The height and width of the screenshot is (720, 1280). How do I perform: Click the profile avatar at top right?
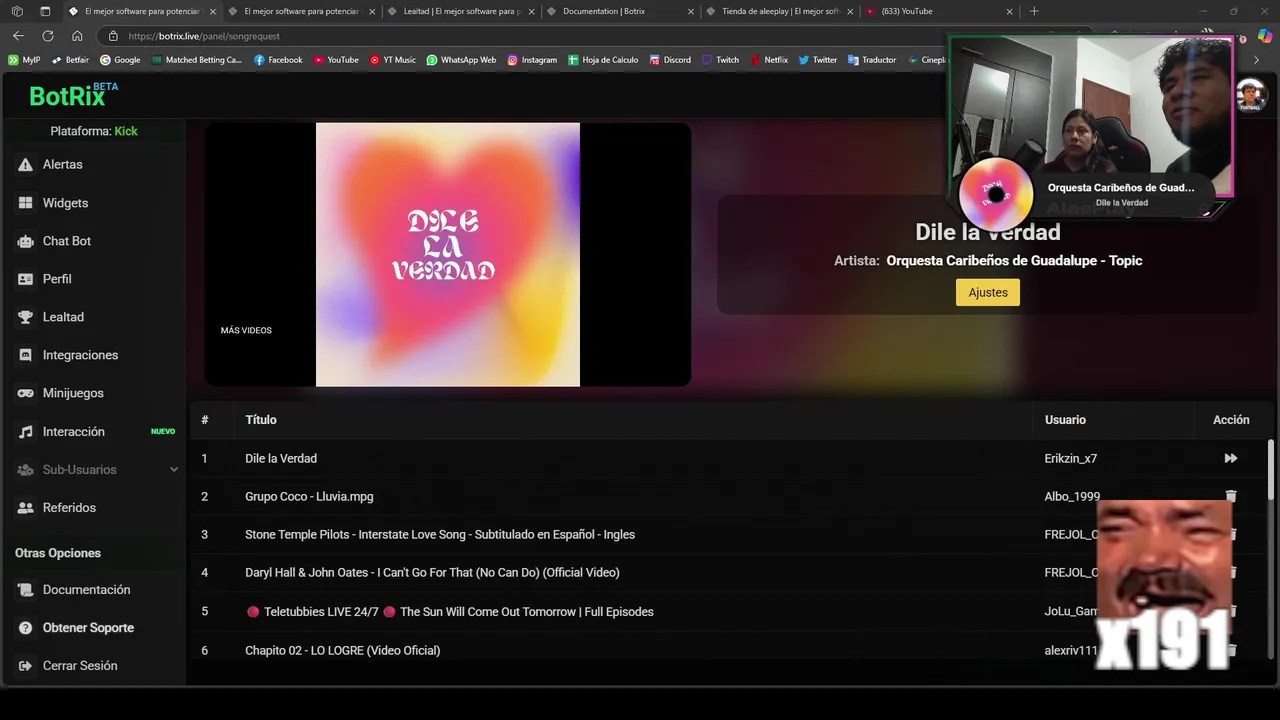click(1251, 96)
